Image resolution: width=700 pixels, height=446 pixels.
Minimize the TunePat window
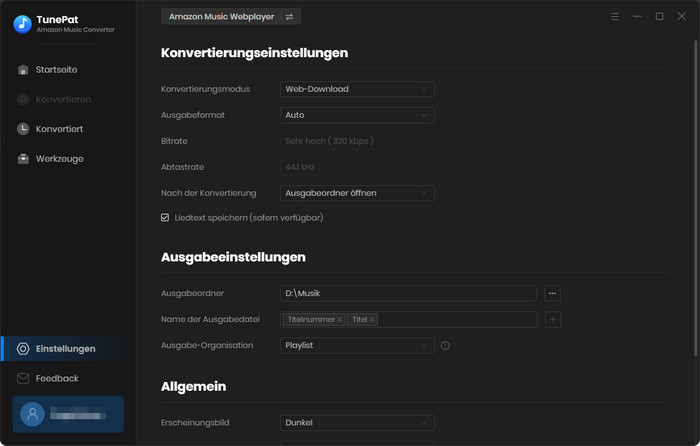(637, 17)
